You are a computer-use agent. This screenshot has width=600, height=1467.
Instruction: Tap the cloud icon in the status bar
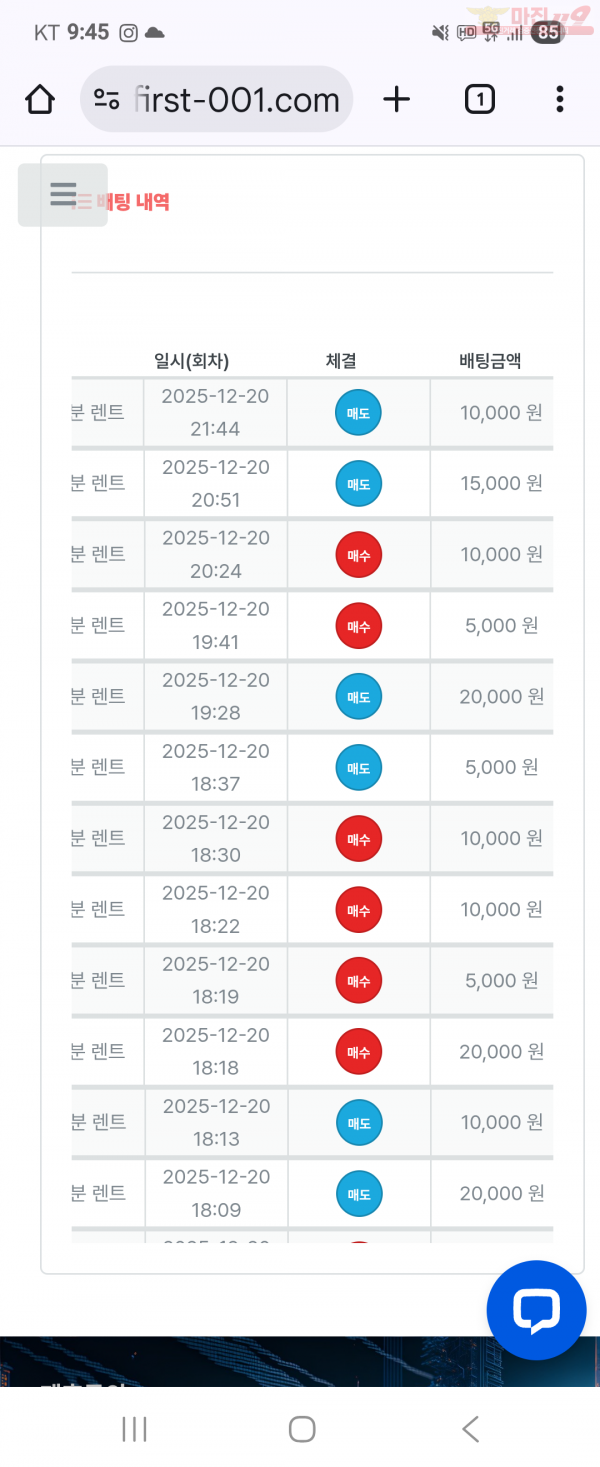155,32
